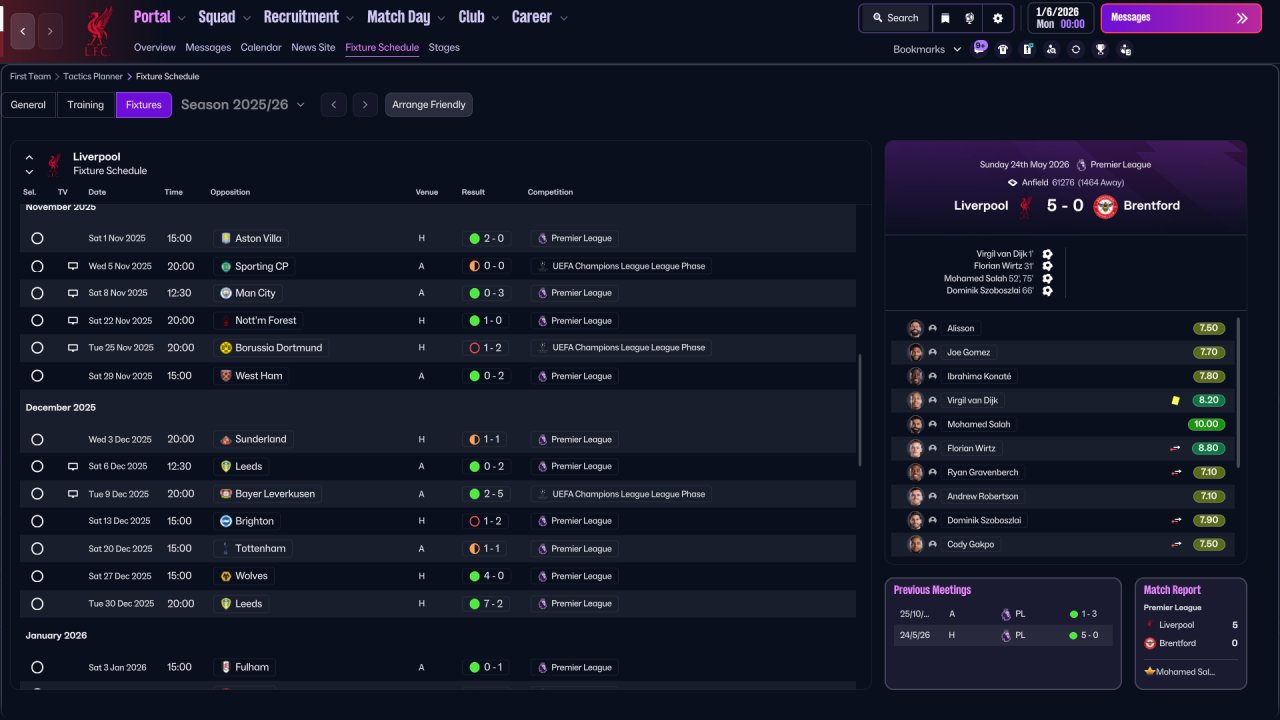The width and height of the screenshot is (1280, 720).
Task: Open the Messages button
Action: [x=1181, y=18]
